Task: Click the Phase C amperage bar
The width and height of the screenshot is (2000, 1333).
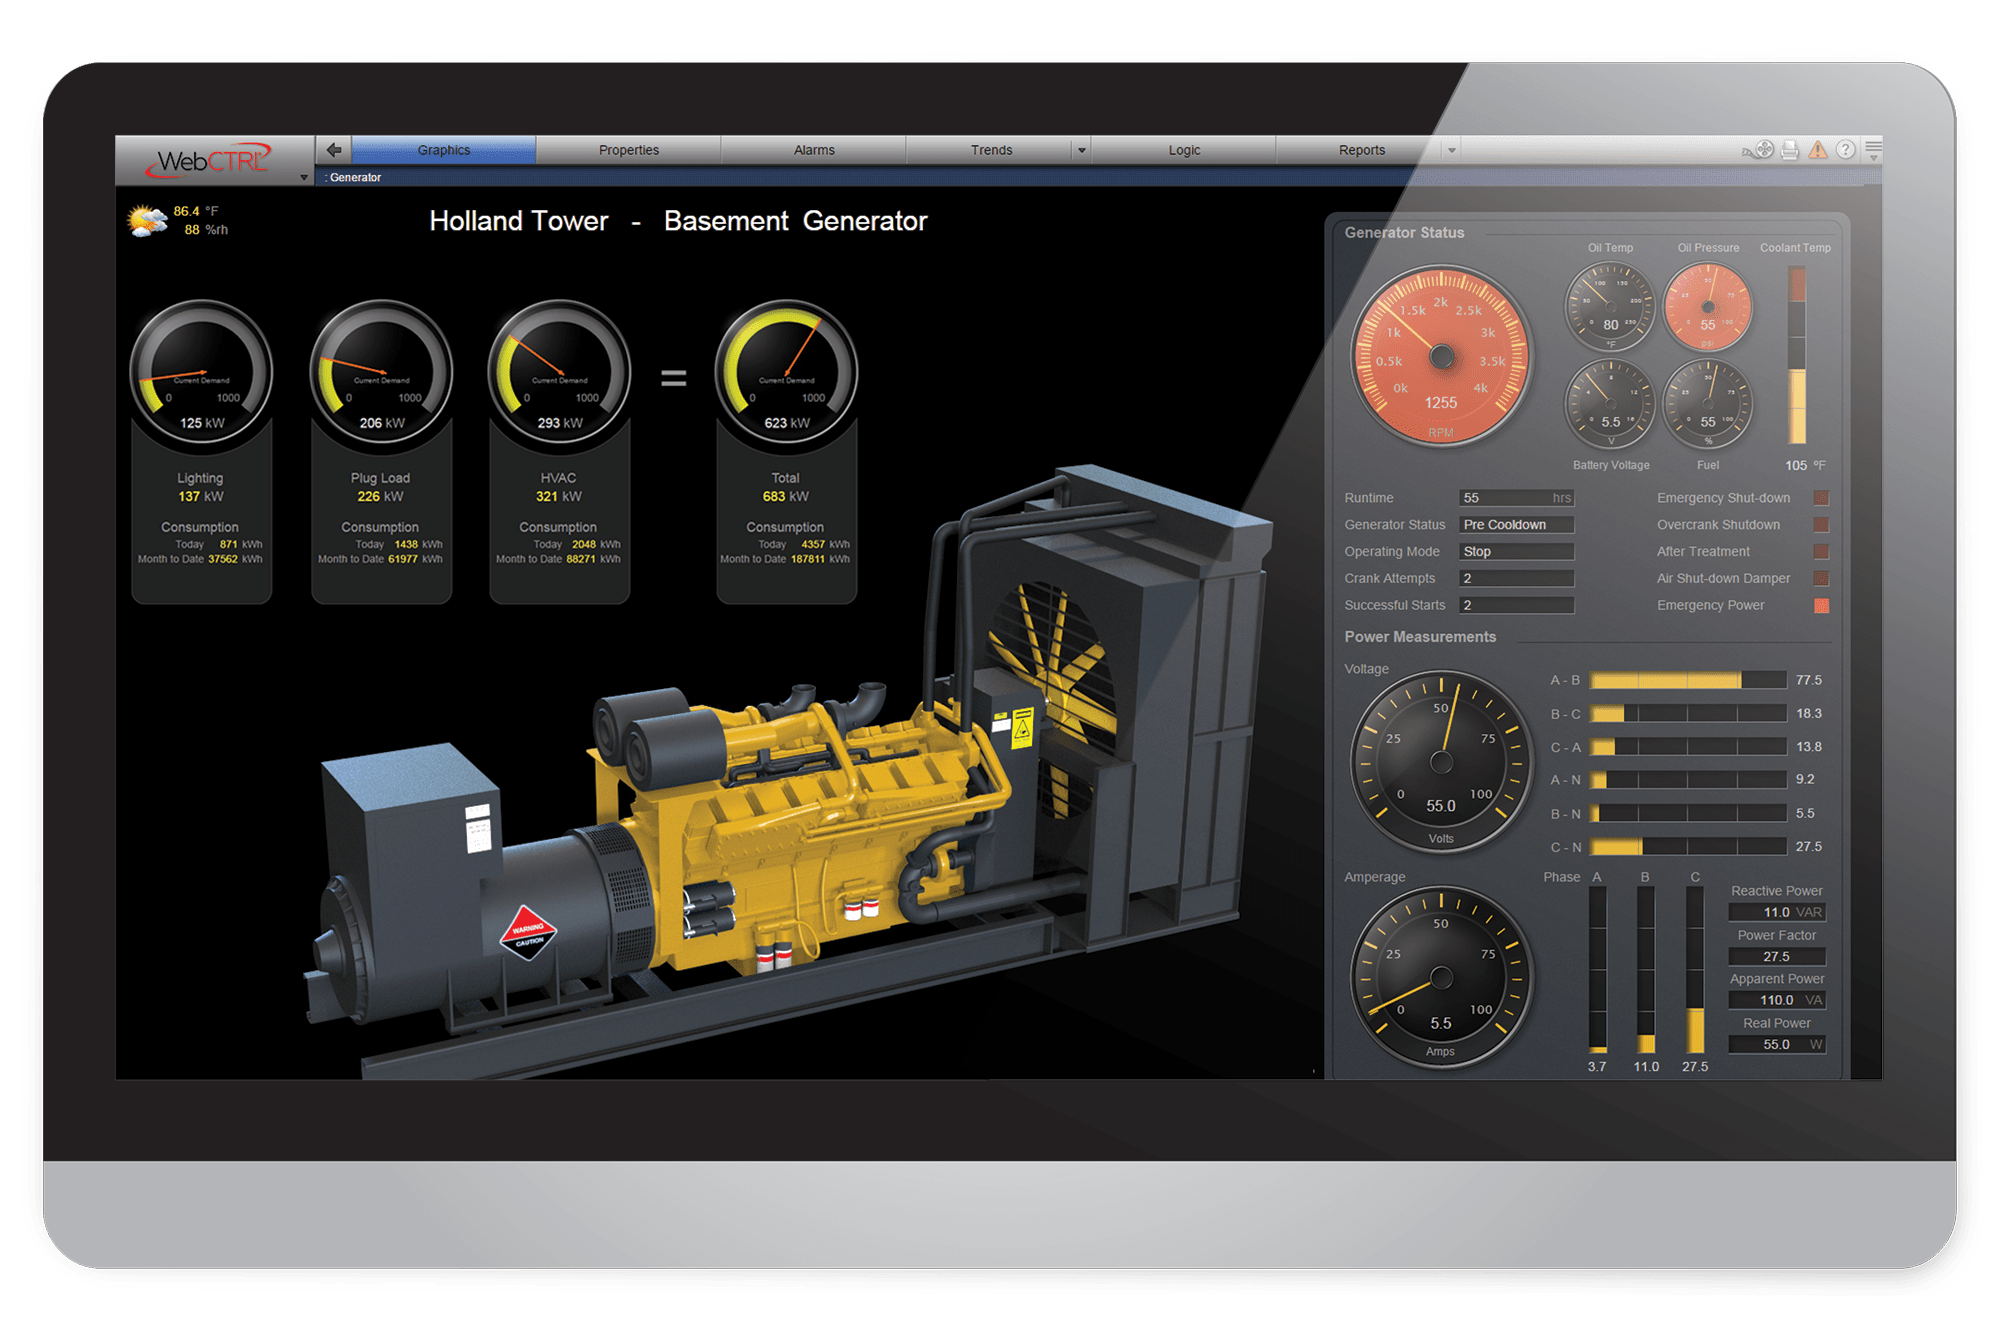Action: click(x=1695, y=970)
